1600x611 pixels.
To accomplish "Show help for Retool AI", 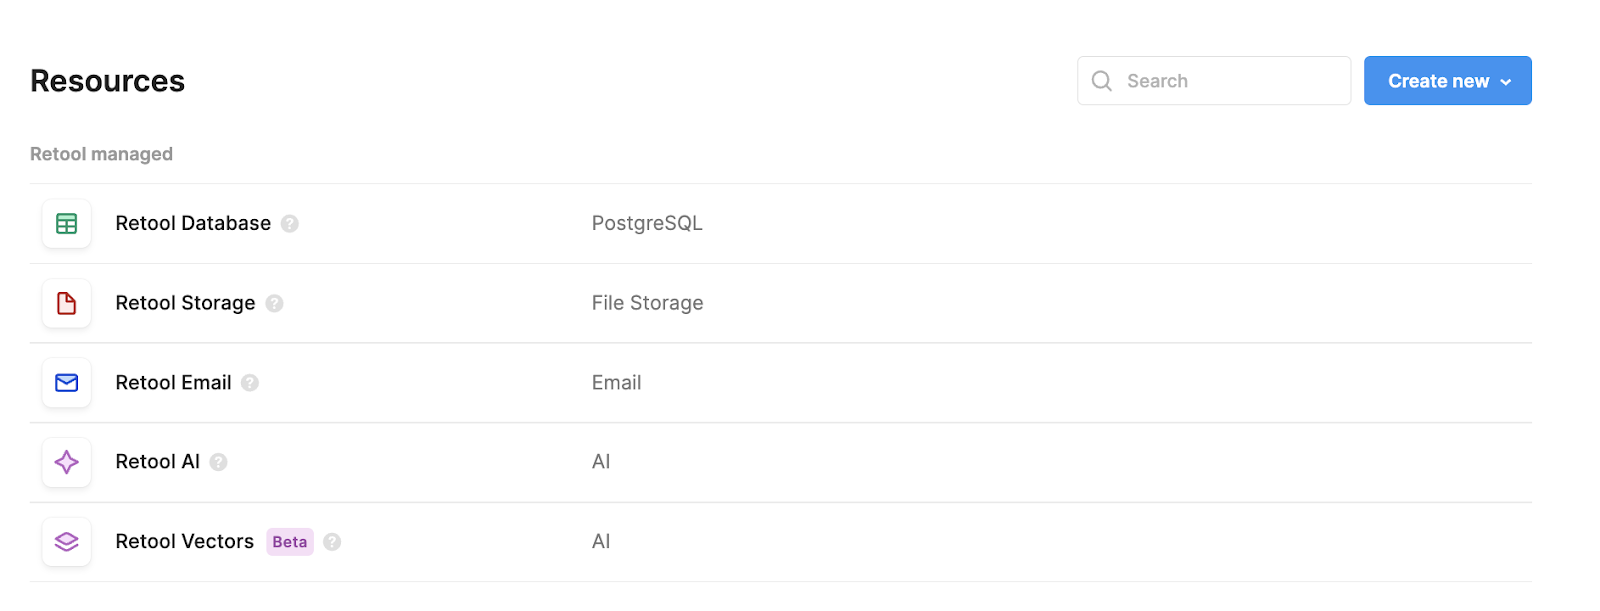I will coord(219,462).
